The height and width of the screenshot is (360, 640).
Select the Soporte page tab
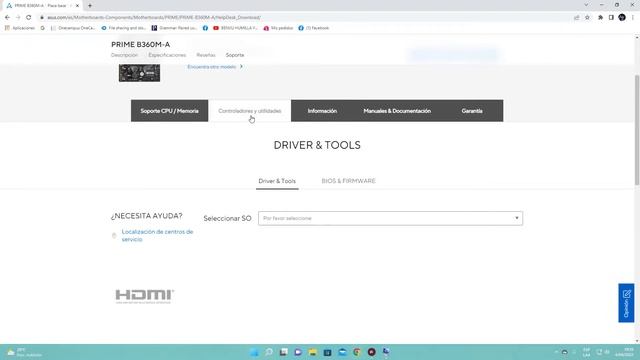235,55
